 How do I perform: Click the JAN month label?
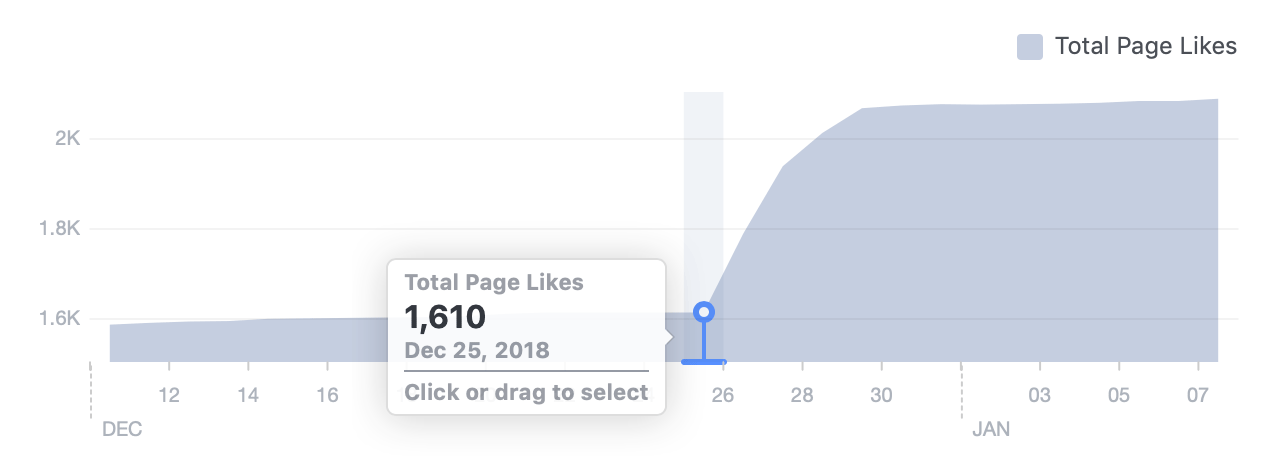click(x=991, y=429)
